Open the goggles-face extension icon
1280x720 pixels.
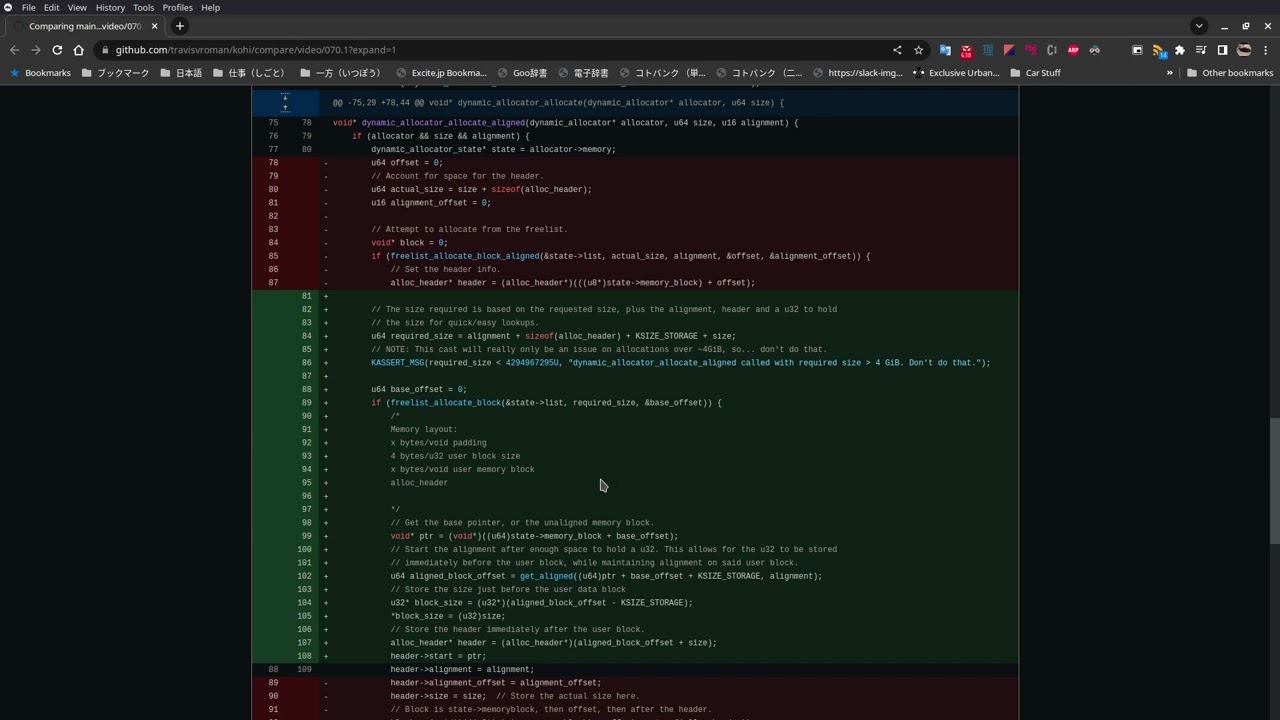click(1095, 50)
